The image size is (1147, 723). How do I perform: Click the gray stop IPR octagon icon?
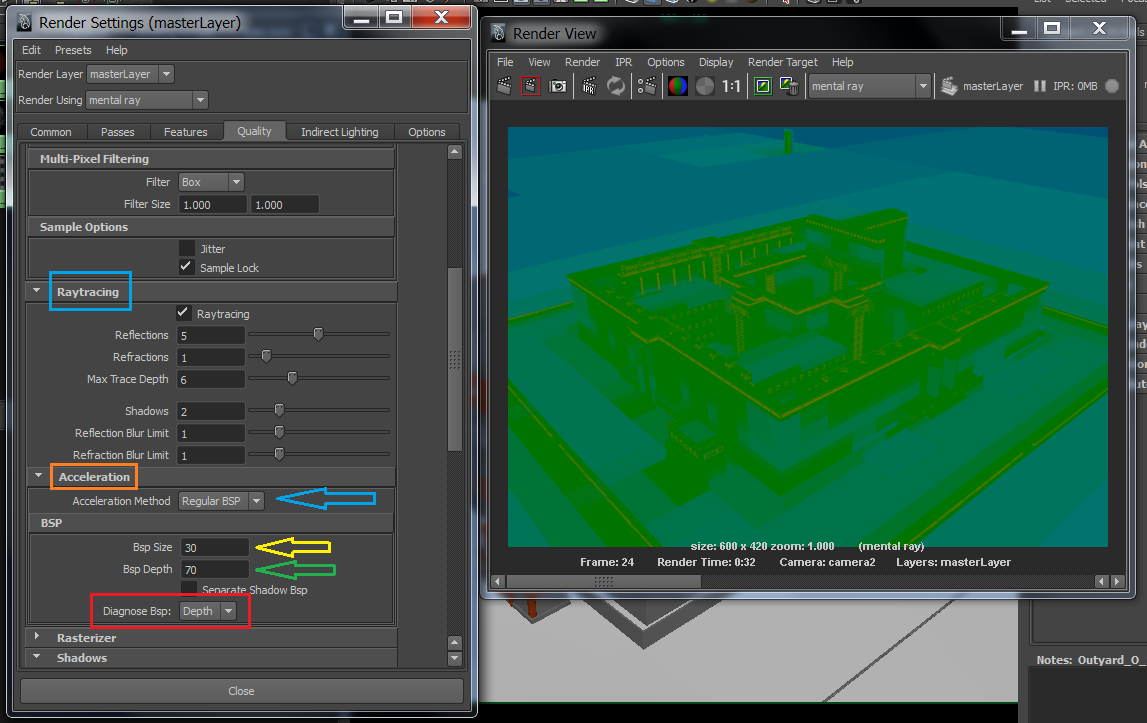tap(1112, 86)
